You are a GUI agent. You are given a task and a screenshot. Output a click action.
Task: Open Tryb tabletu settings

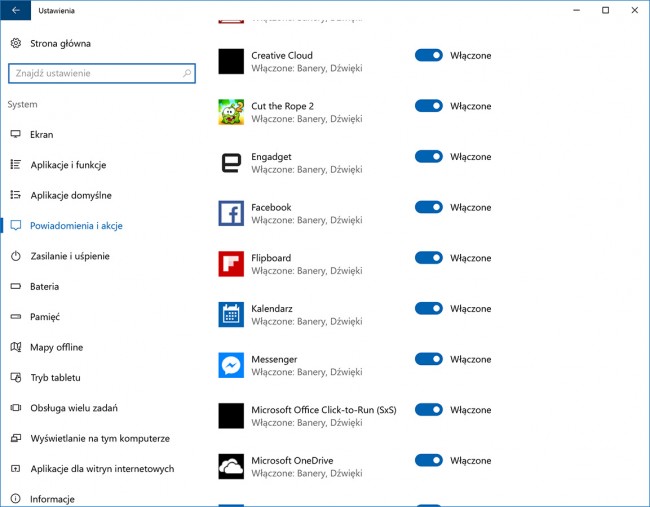pyautogui.click(x=56, y=378)
